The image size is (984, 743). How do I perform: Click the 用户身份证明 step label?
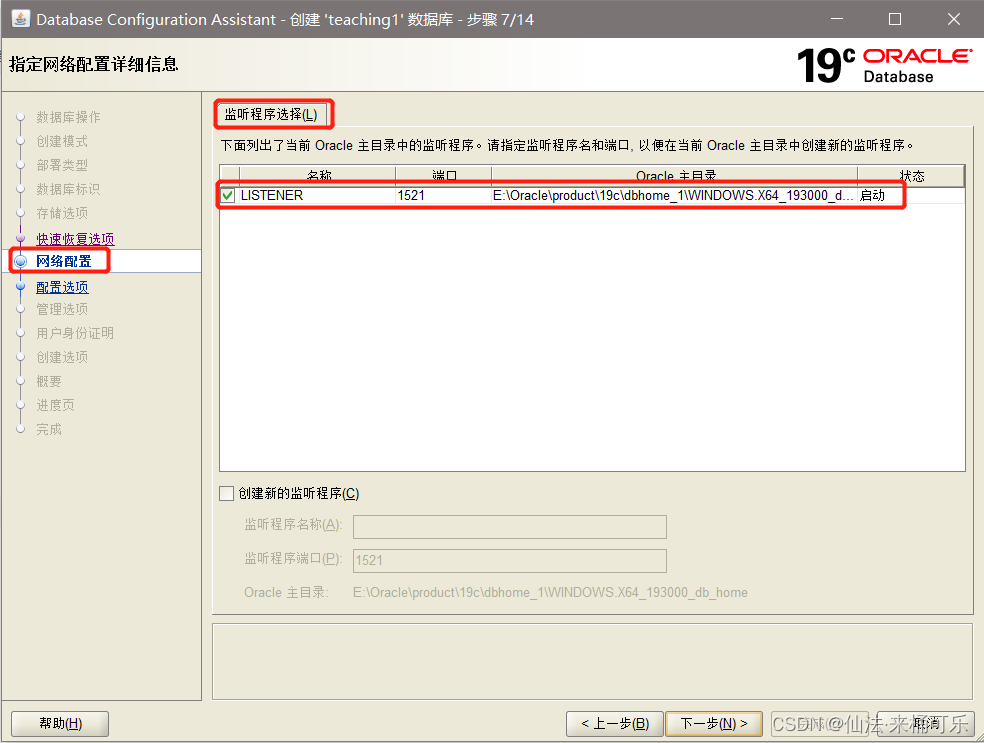click(x=75, y=333)
